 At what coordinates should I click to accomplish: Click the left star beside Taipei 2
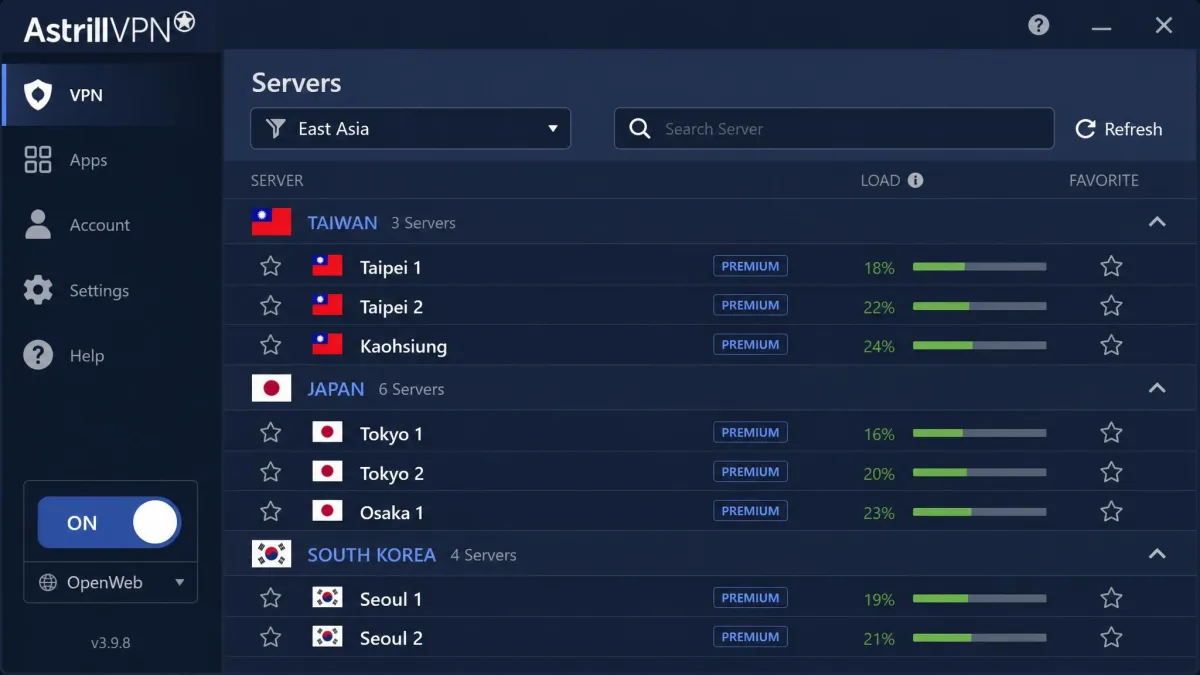270,305
